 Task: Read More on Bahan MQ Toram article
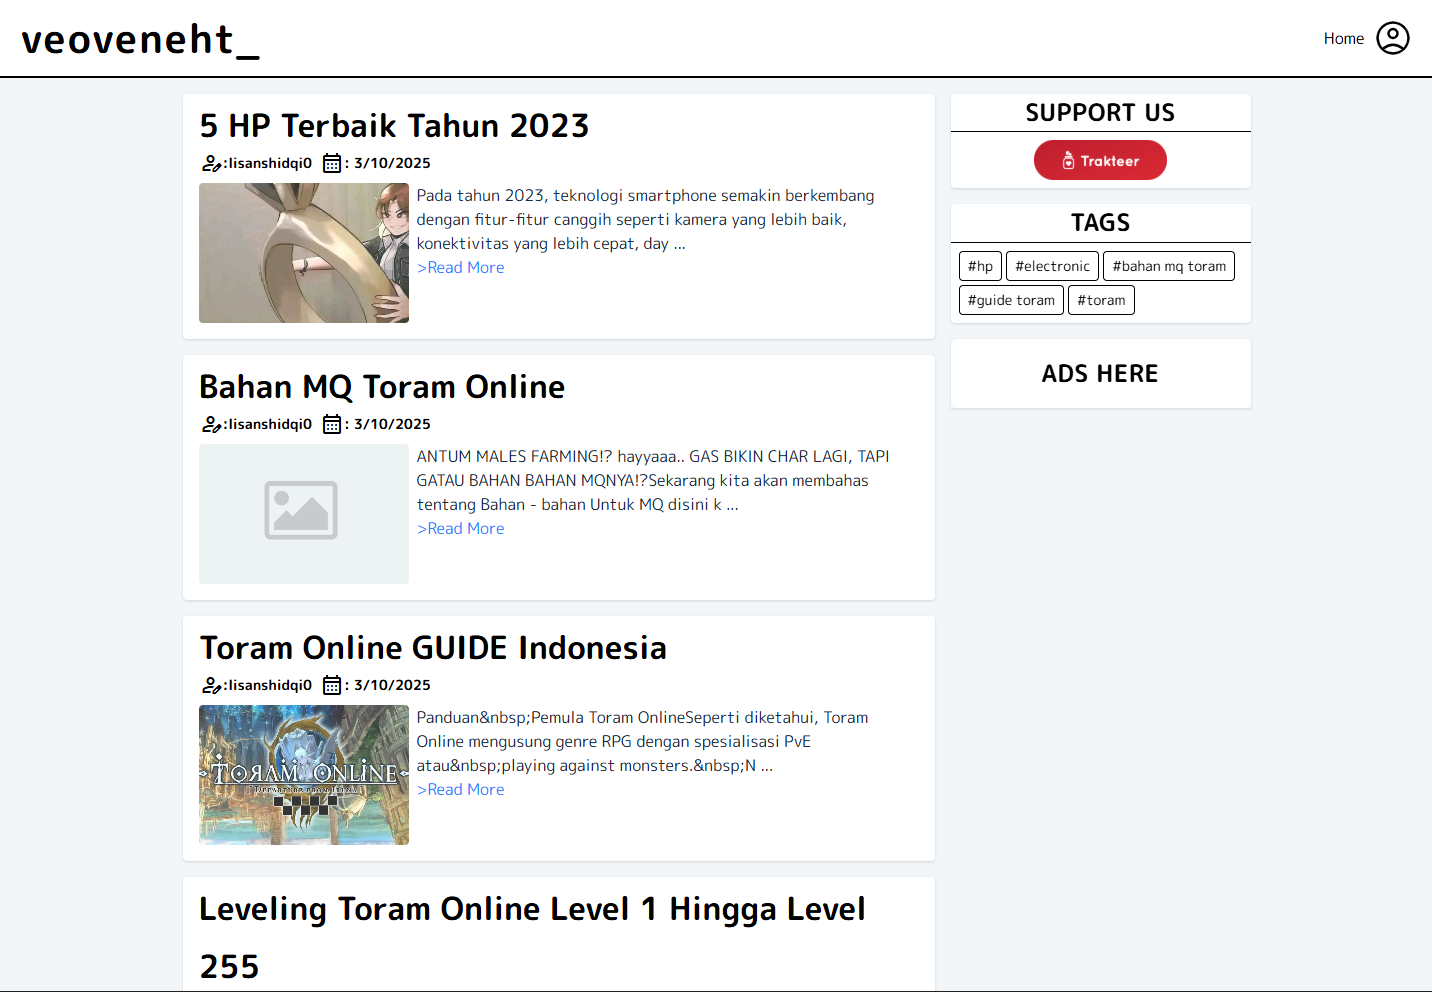click(461, 529)
